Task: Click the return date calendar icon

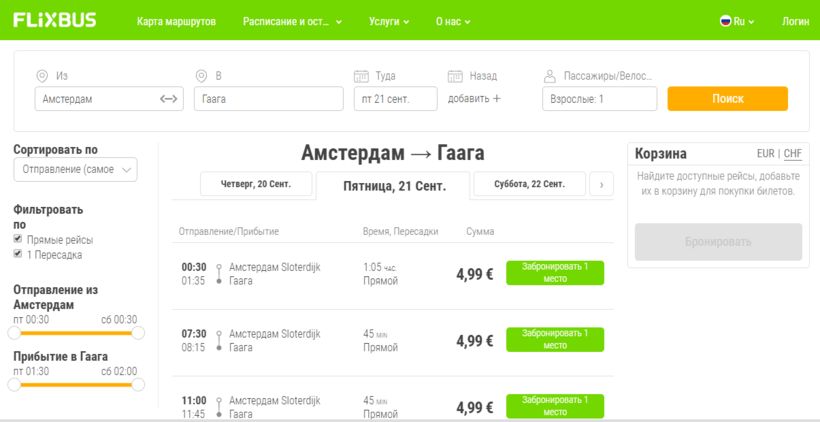Action: pyautogui.click(x=455, y=76)
